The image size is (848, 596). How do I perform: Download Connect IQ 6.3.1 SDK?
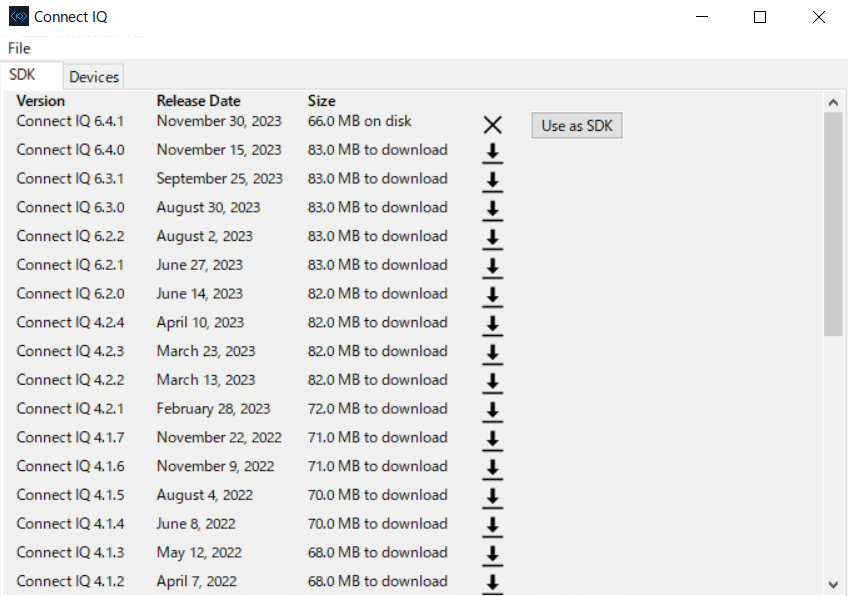[492, 181]
